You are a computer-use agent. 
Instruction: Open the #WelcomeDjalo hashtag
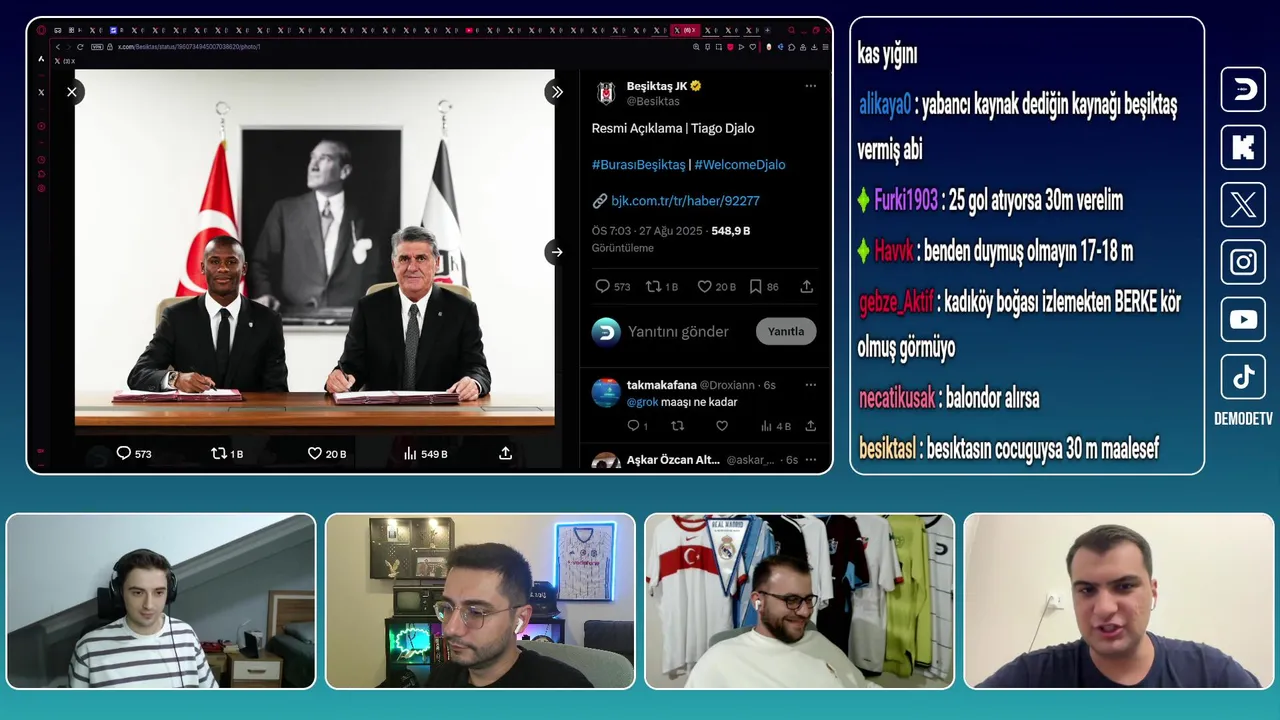740,164
